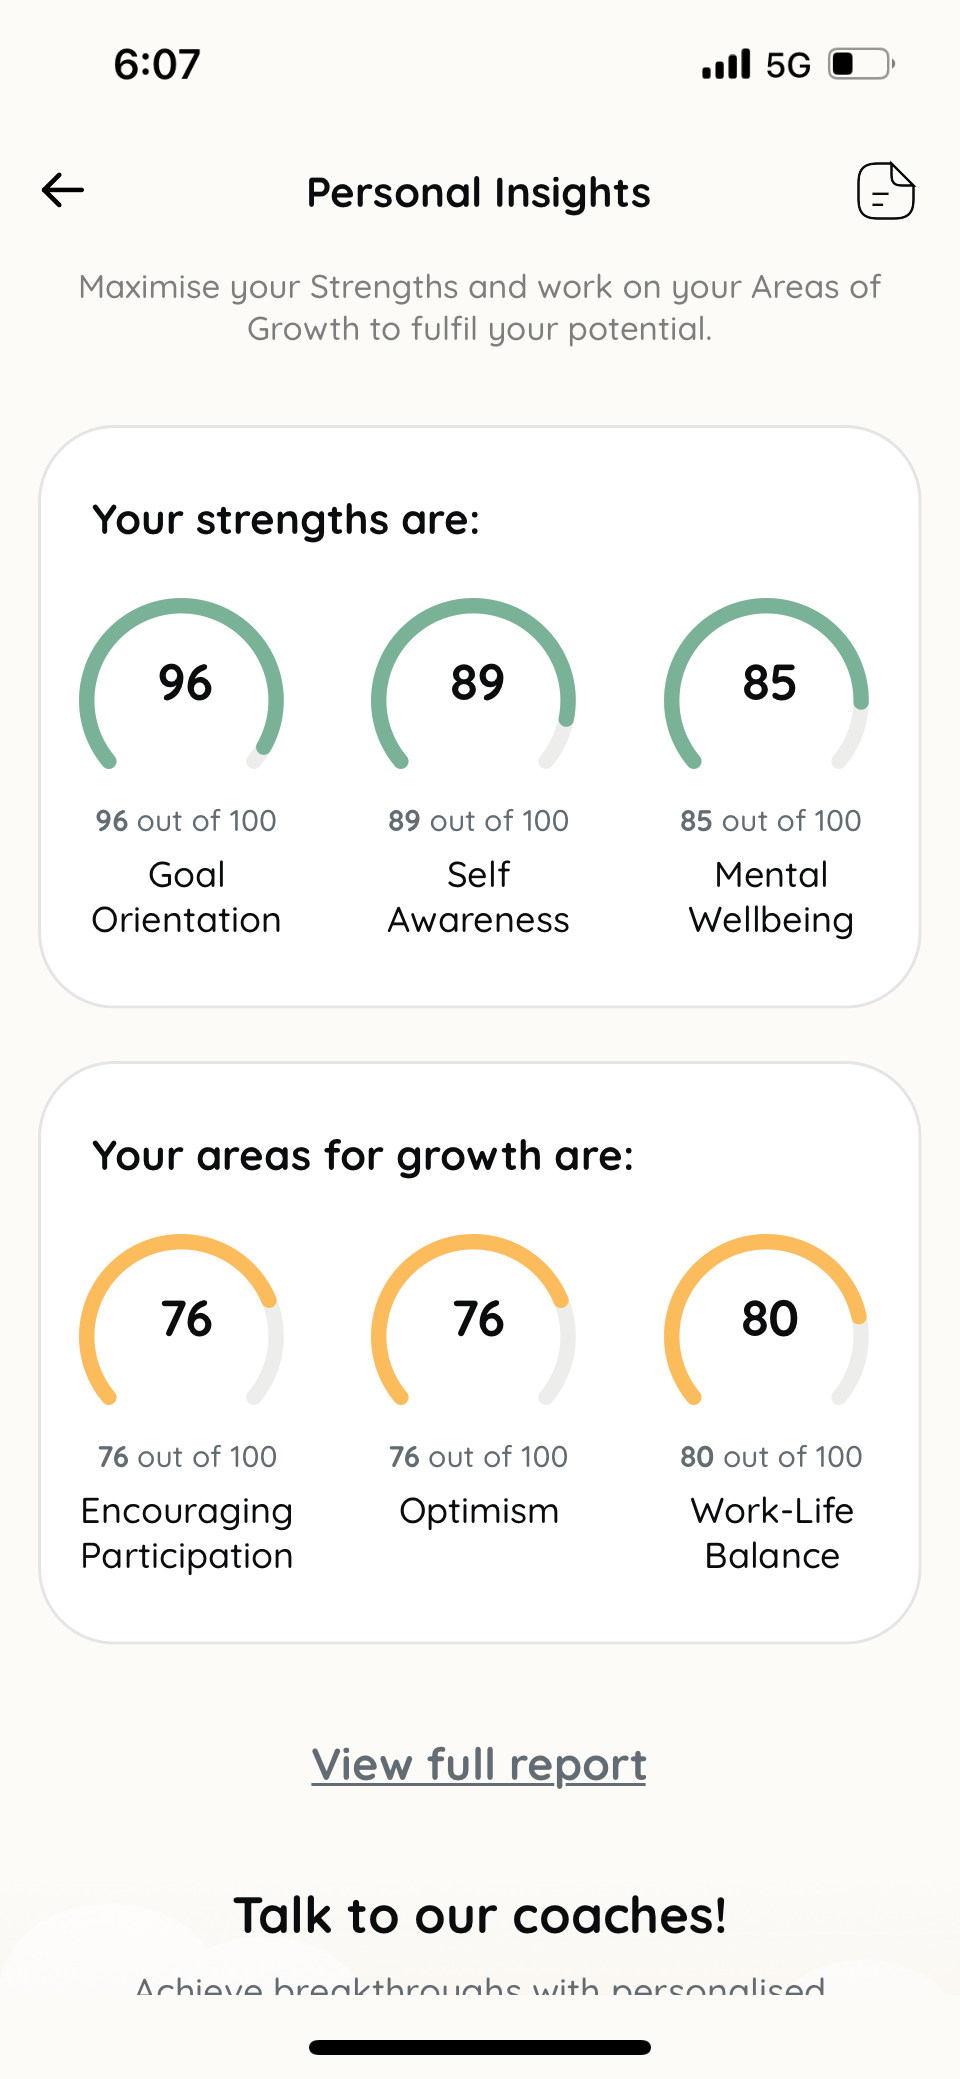Tap the Your areas for growth heading
The height and width of the screenshot is (2079, 960).
(363, 1156)
